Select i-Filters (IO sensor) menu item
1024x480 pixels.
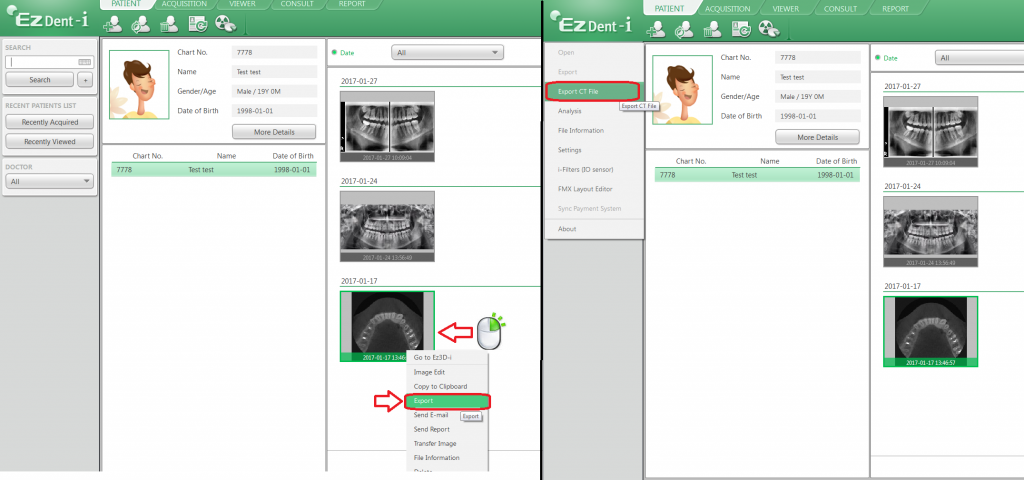[x=594, y=170]
